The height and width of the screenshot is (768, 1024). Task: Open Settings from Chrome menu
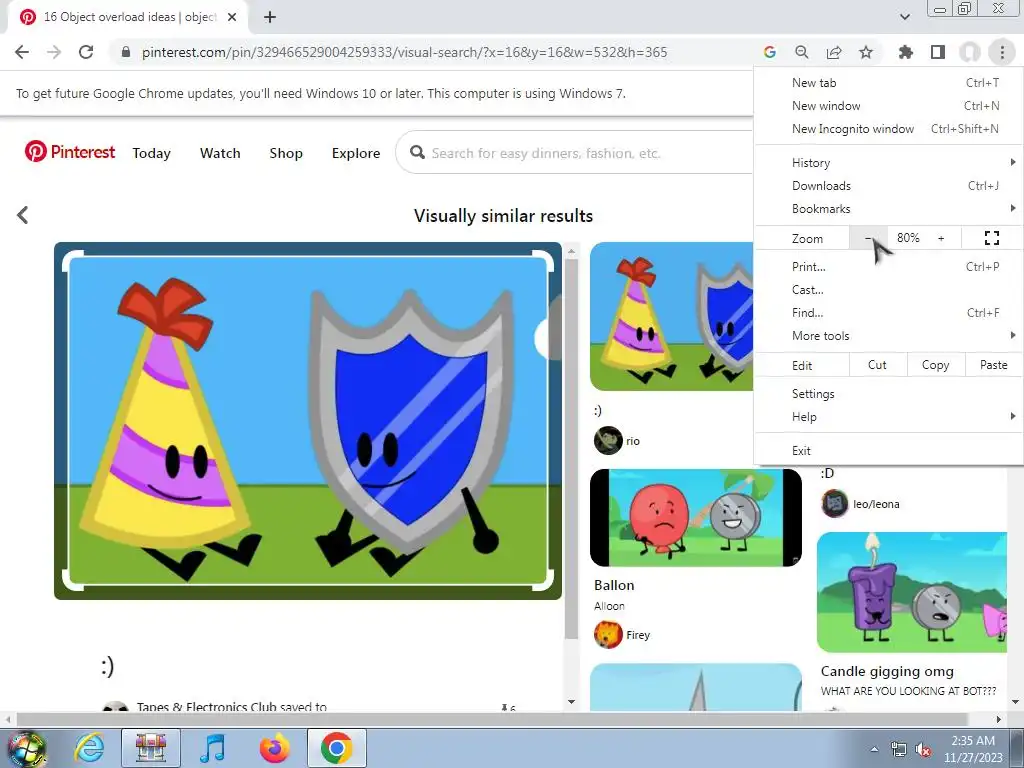click(x=888, y=394)
